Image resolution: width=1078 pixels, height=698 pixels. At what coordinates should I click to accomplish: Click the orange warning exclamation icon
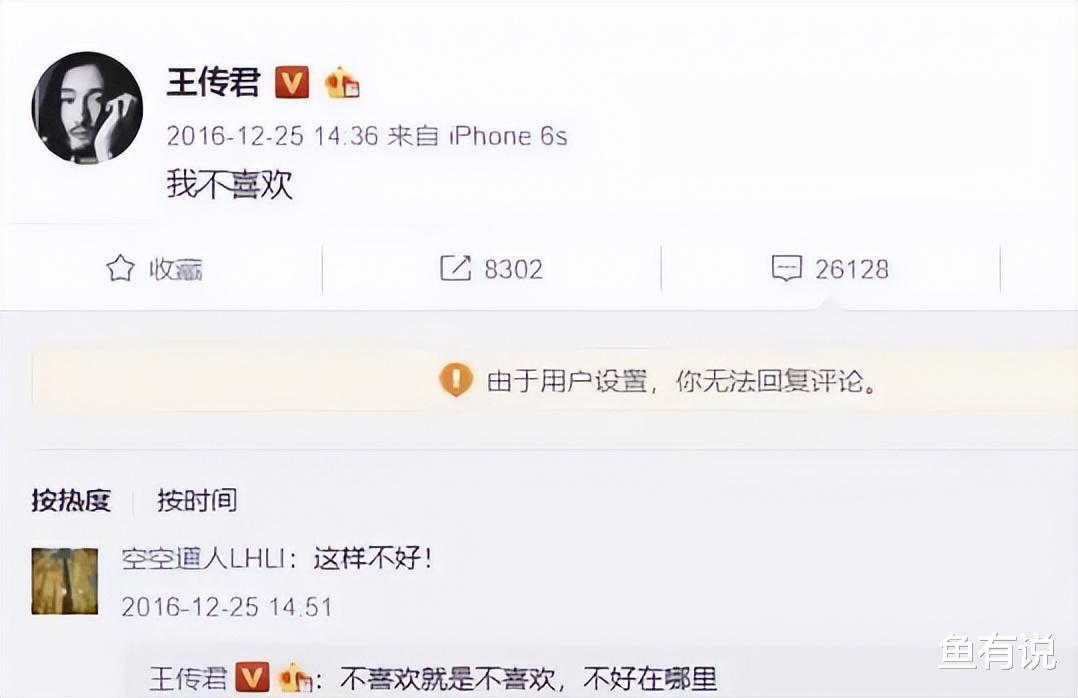tap(456, 380)
